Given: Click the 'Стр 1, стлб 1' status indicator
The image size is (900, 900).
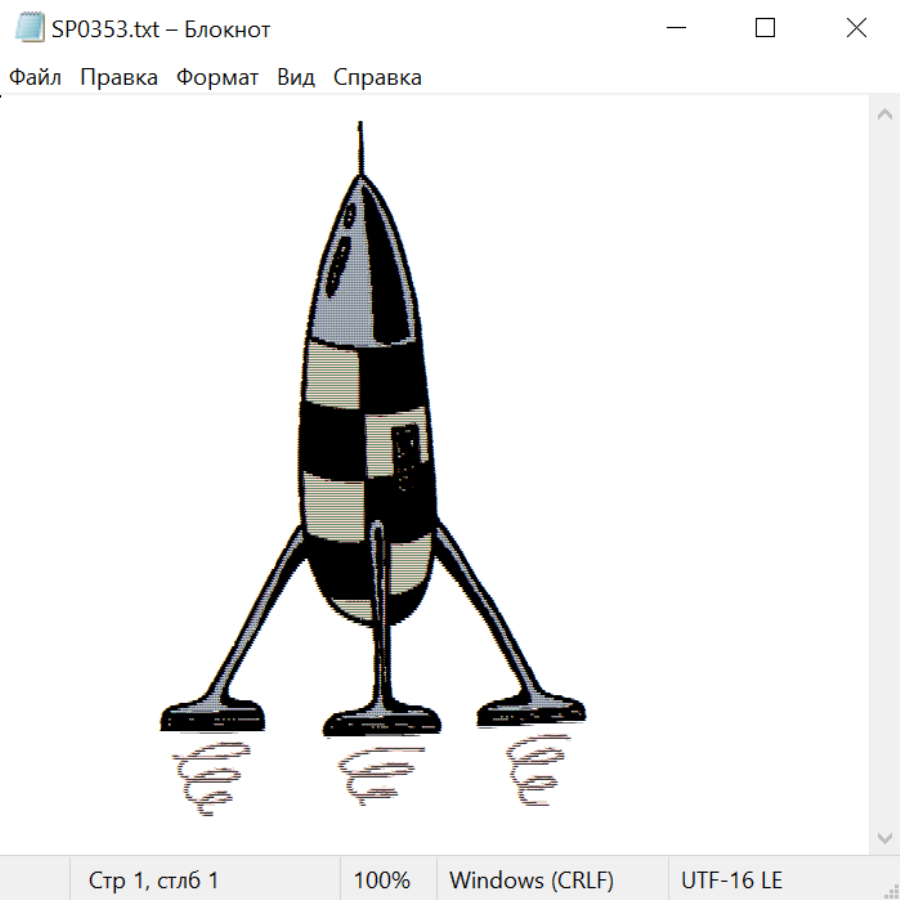Looking at the screenshot, I should point(154,881).
